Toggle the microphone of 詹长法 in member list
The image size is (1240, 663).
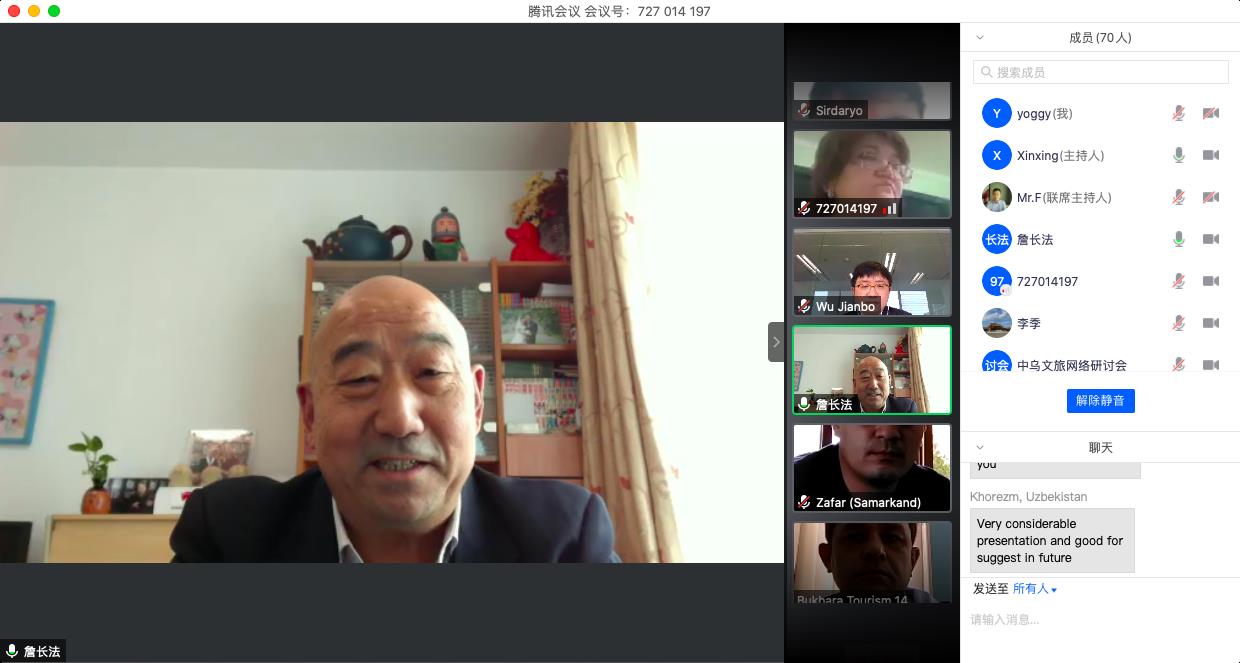point(1179,239)
